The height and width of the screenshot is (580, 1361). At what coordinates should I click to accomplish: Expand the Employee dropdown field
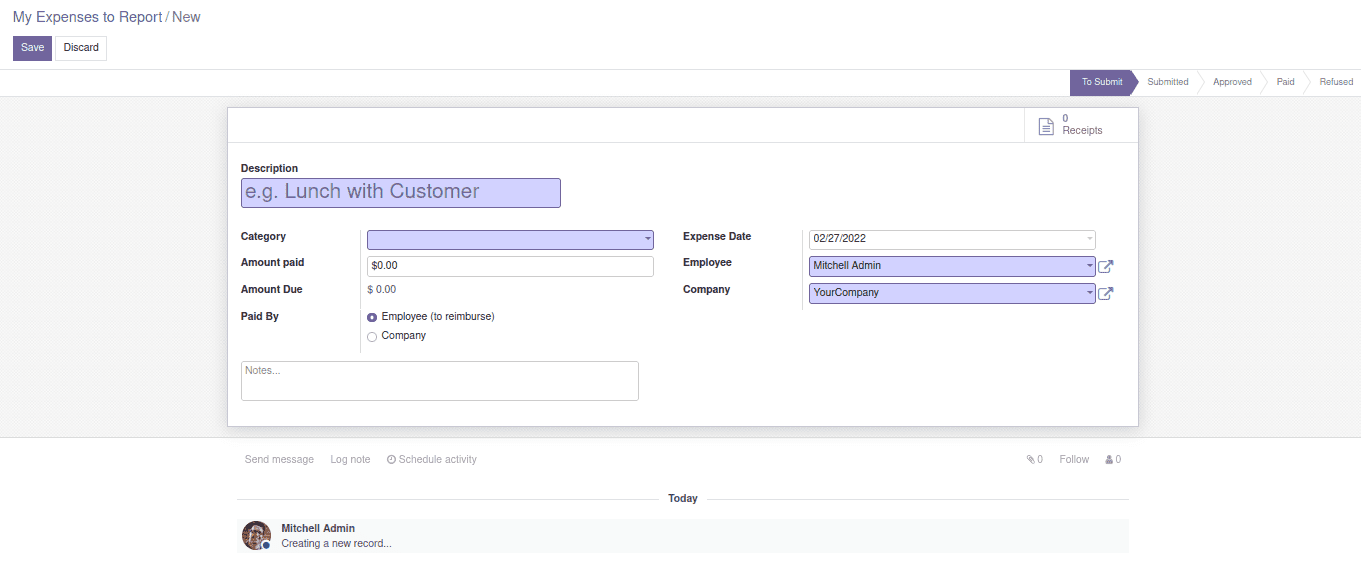[1089, 267]
